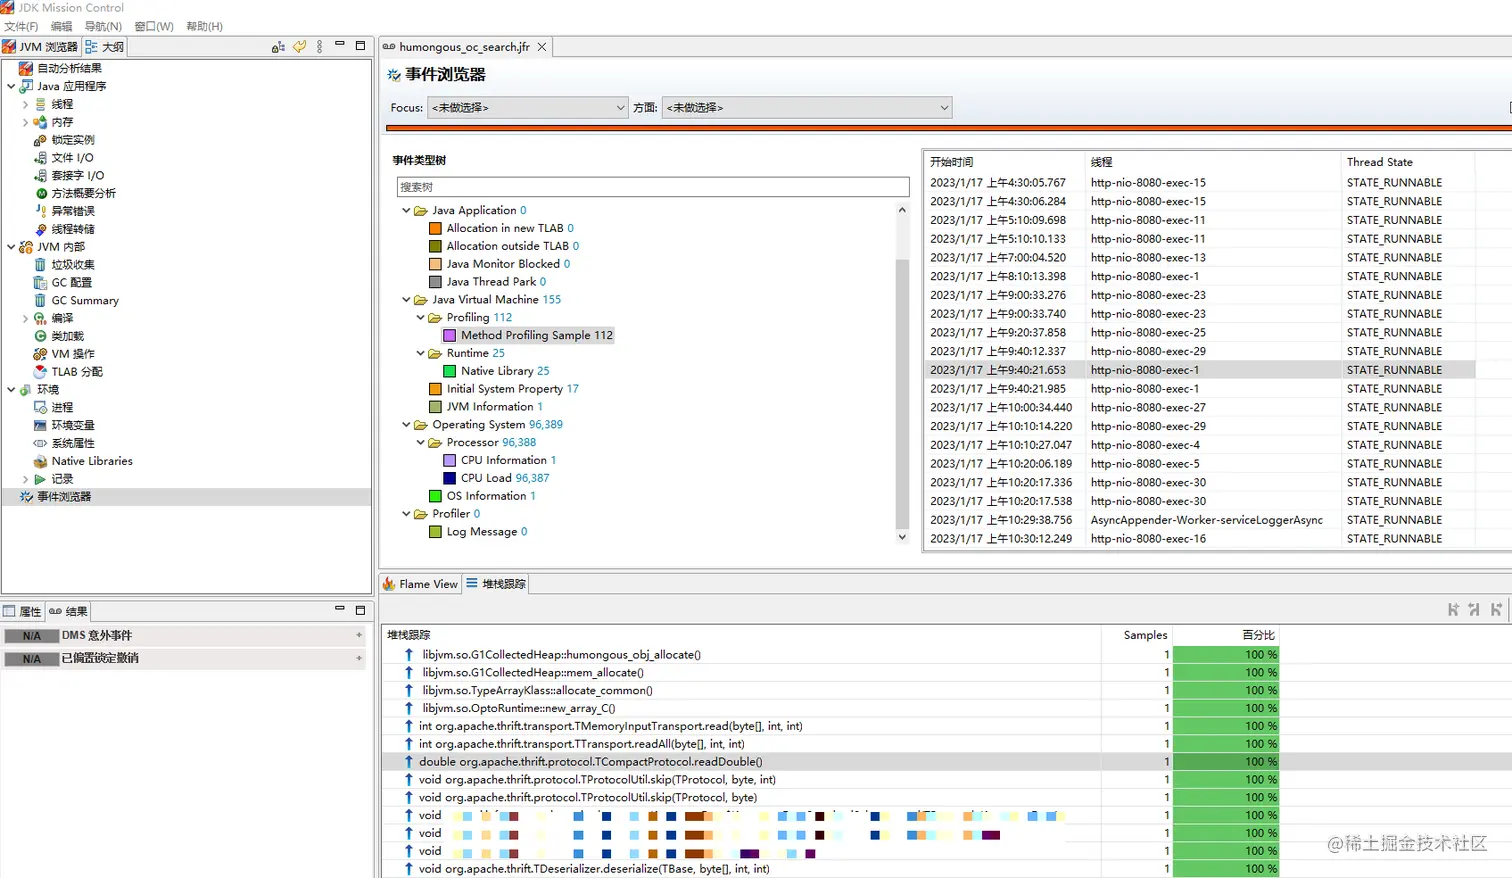Open the 文件(F) menu
The image size is (1512, 878).
coord(21,26)
